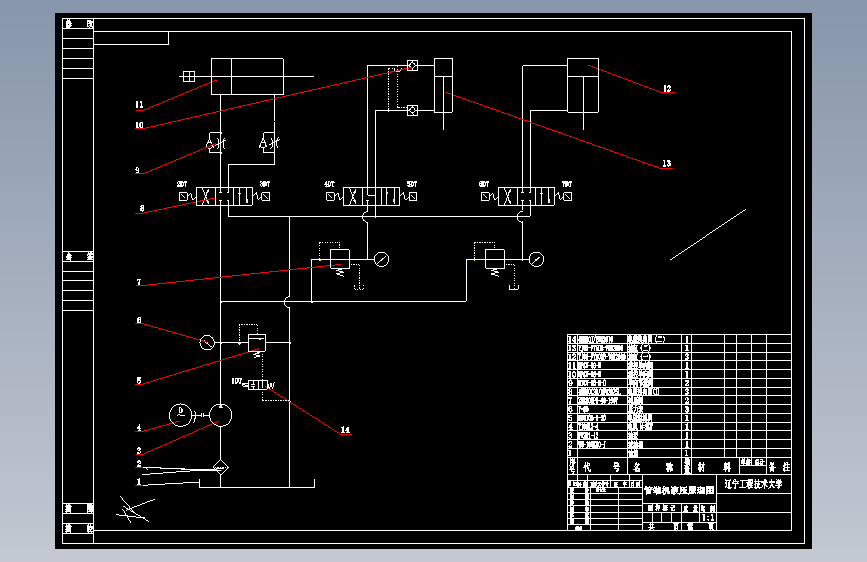Select the pressure reducing valve pointed by 7

340,259
